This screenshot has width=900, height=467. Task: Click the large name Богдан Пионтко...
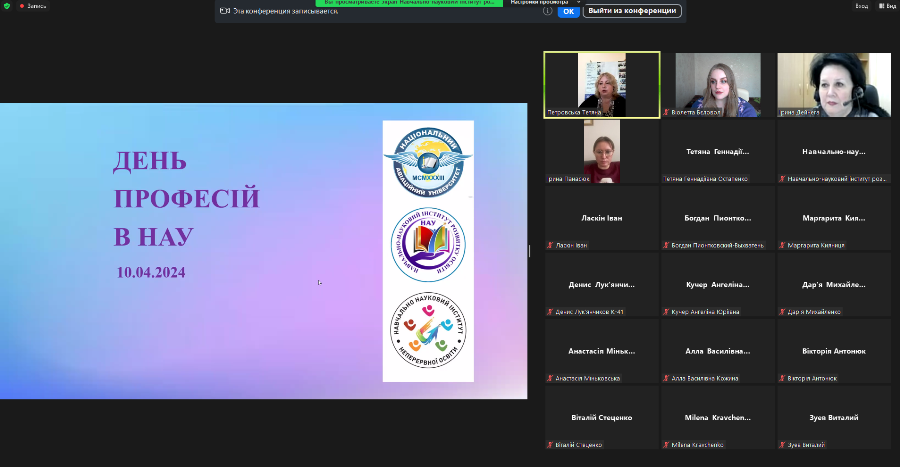pyautogui.click(x=717, y=218)
